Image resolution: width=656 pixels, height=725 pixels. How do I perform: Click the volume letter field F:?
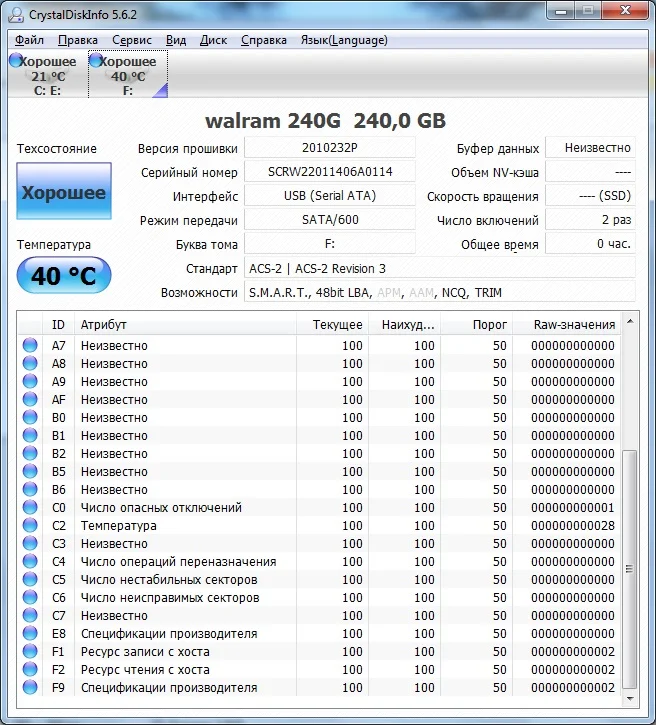(330, 244)
